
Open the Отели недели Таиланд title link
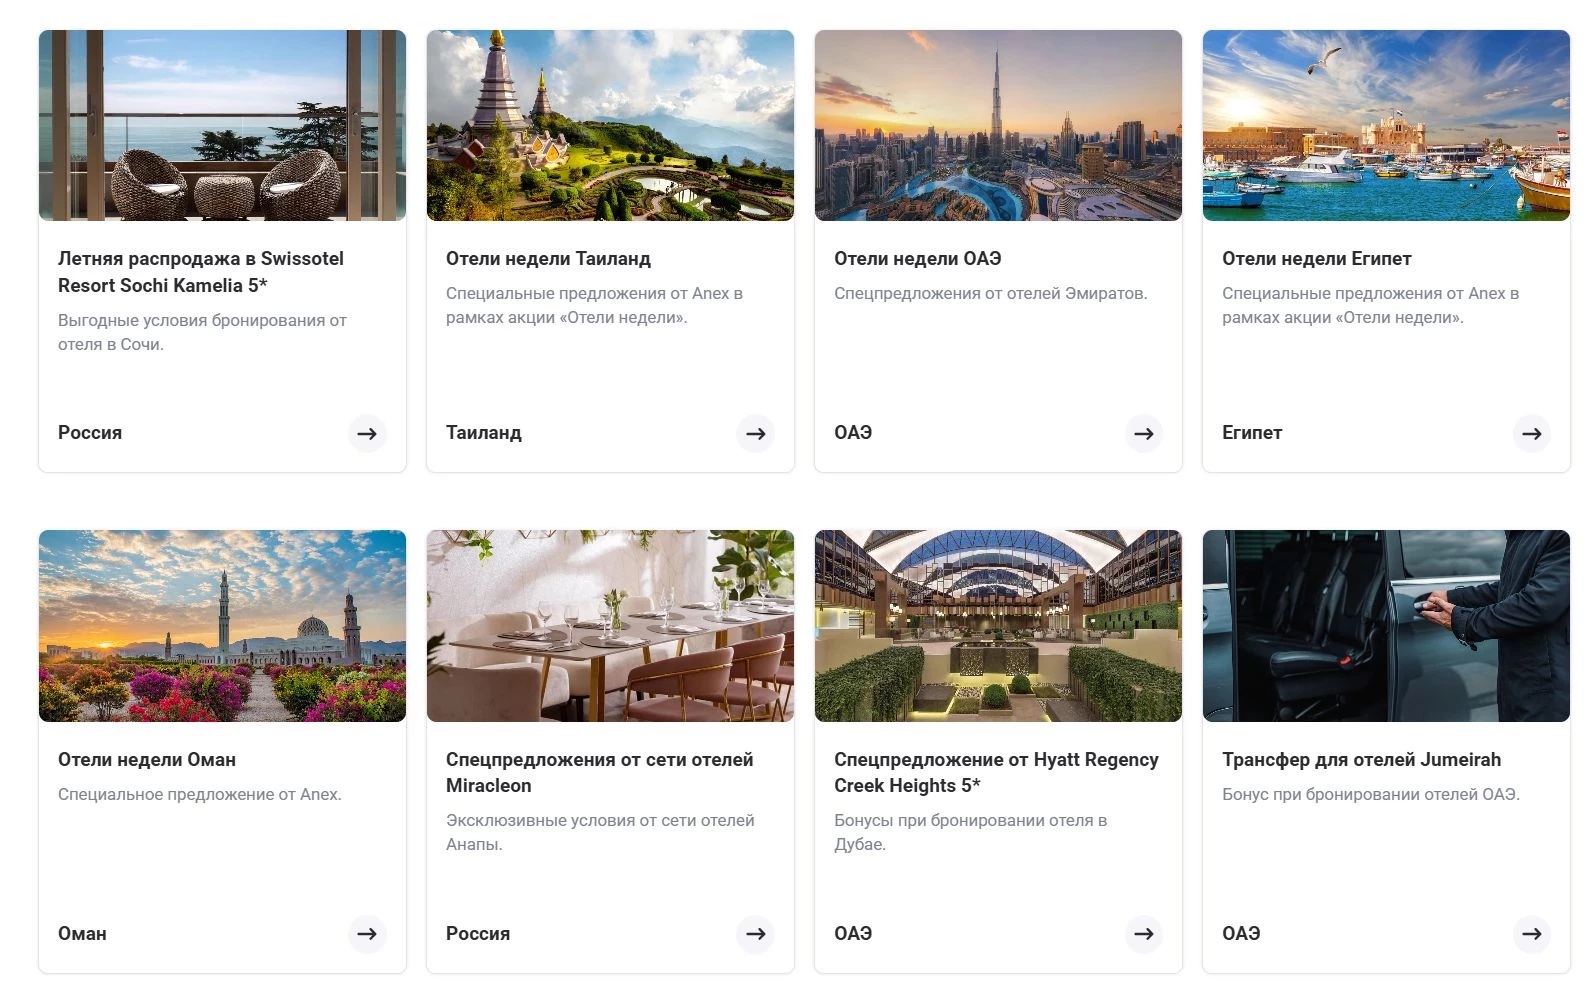548,259
